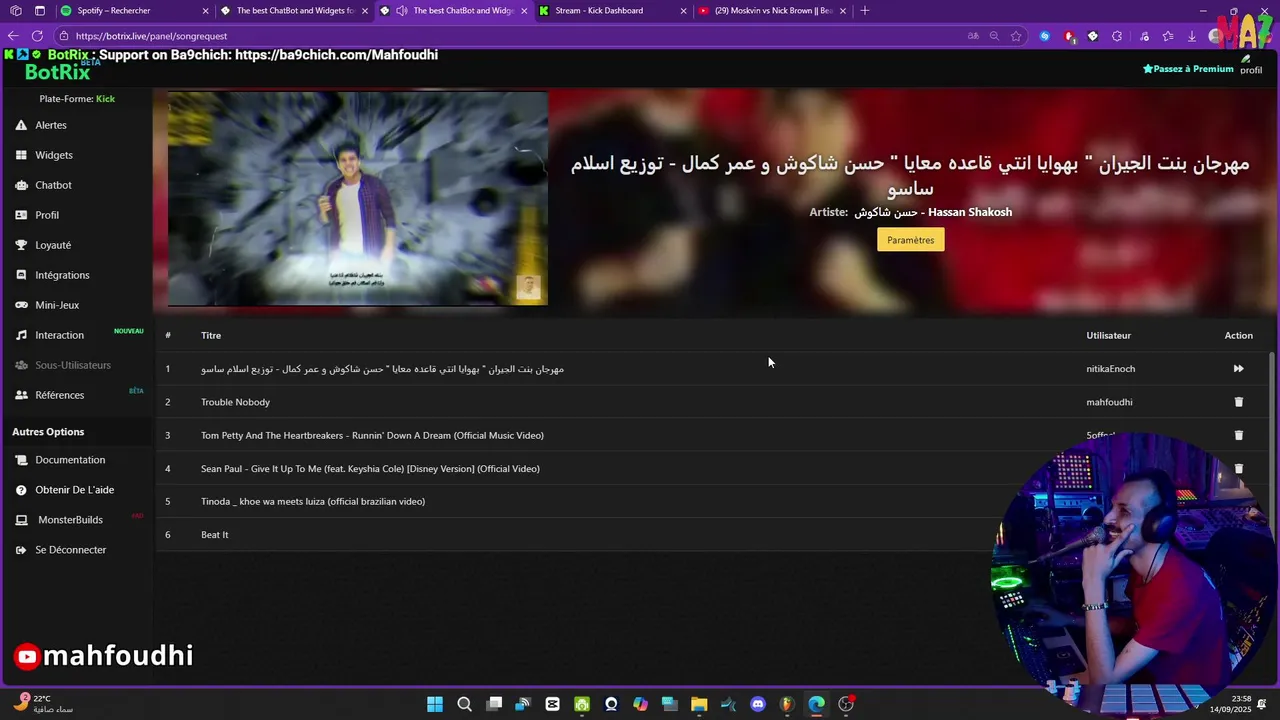1280x720 pixels.
Task: Open the Widgets grid icon in sidebar
Action: pyautogui.click(x=21, y=155)
